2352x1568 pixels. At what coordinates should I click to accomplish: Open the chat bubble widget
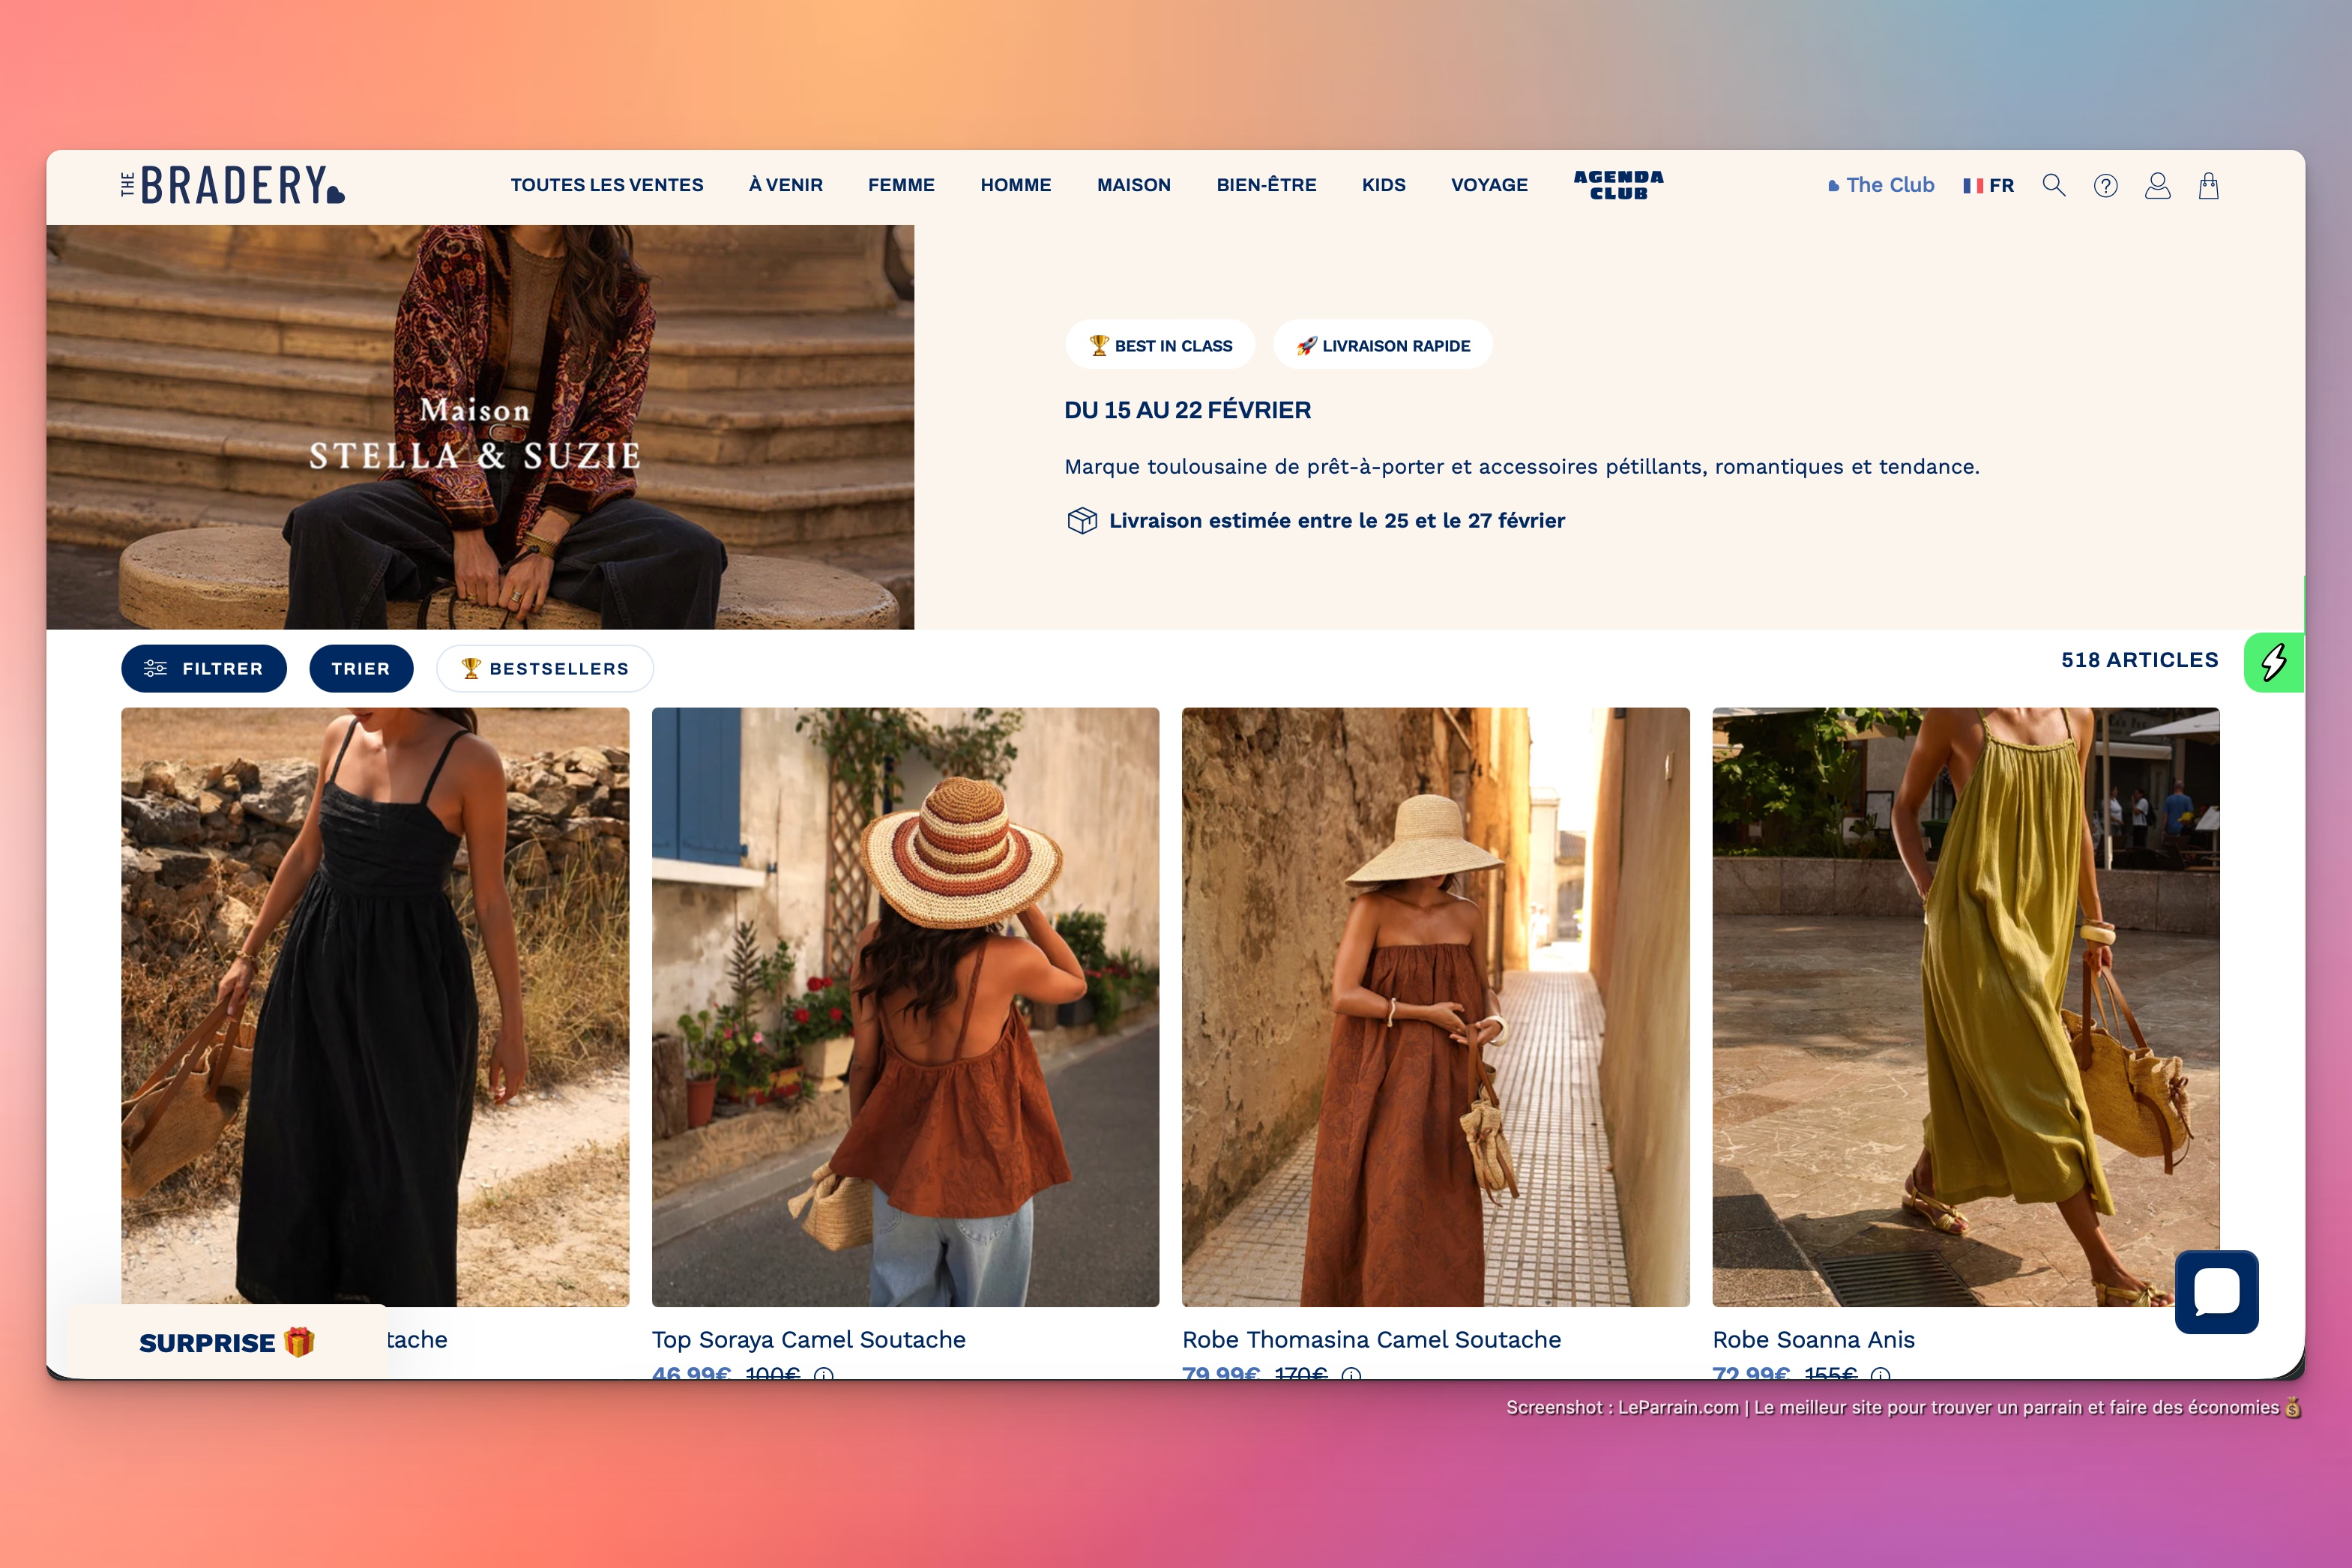tap(2216, 1291)
